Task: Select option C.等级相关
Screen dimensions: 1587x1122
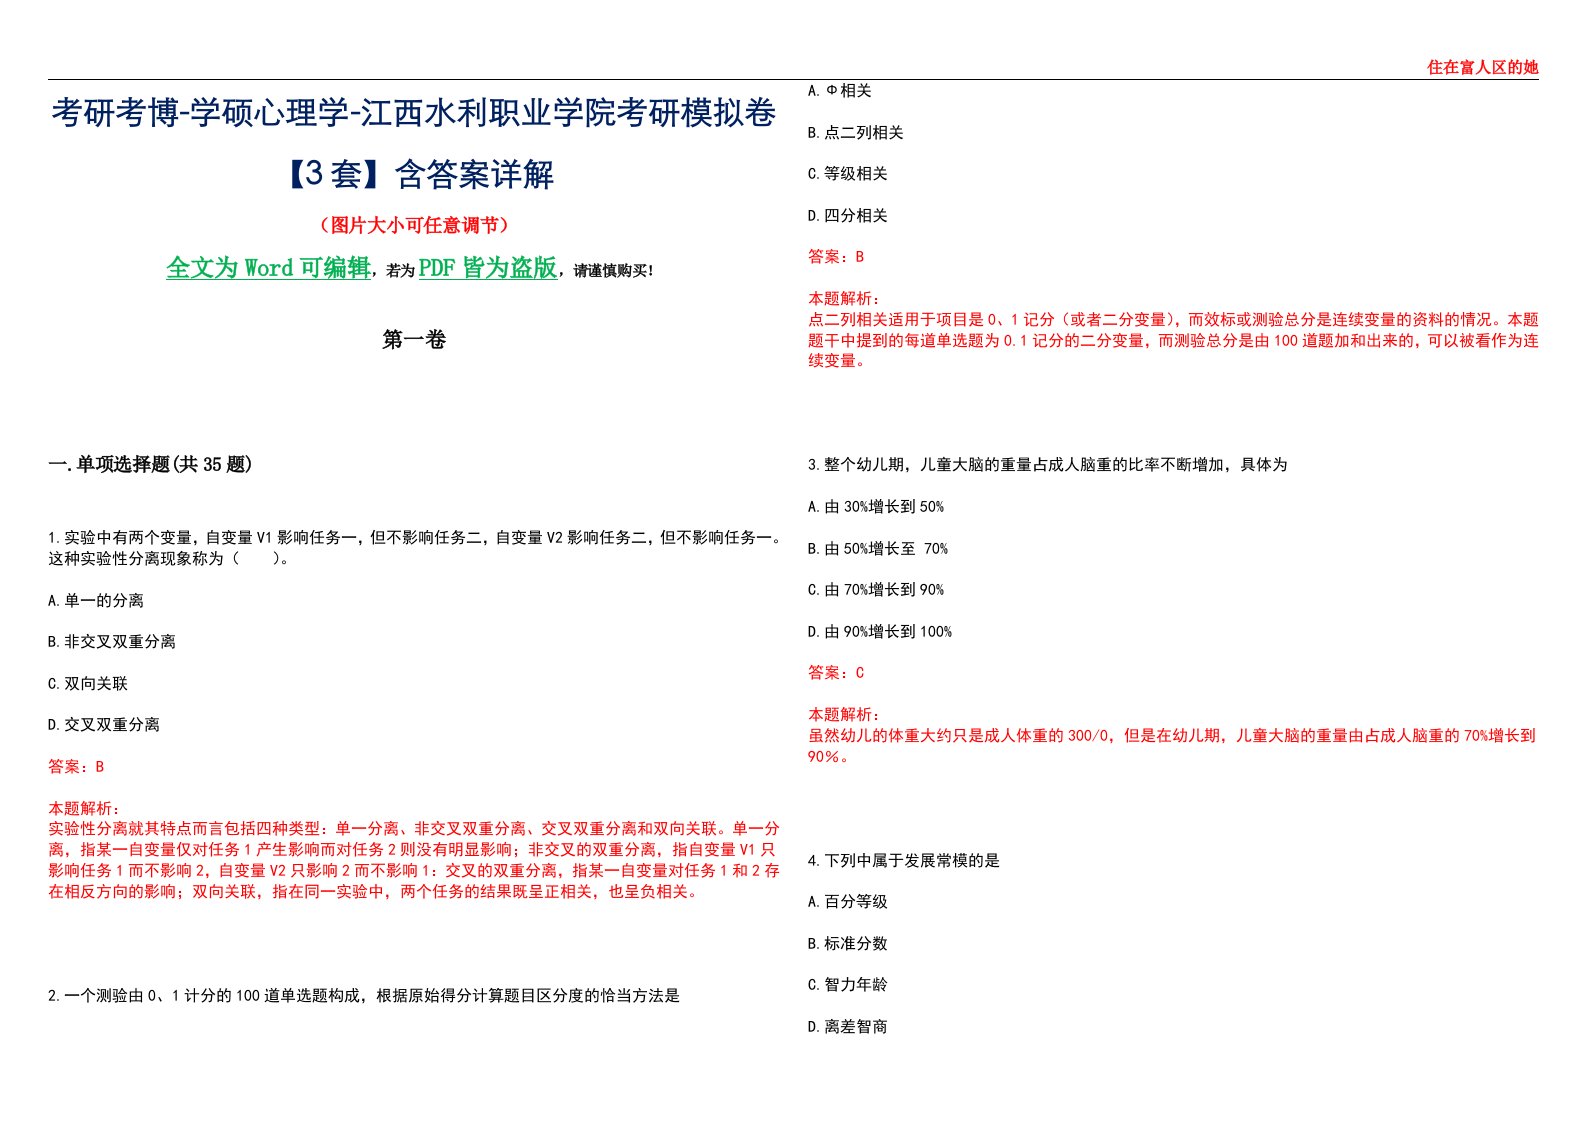Action: 848,174
